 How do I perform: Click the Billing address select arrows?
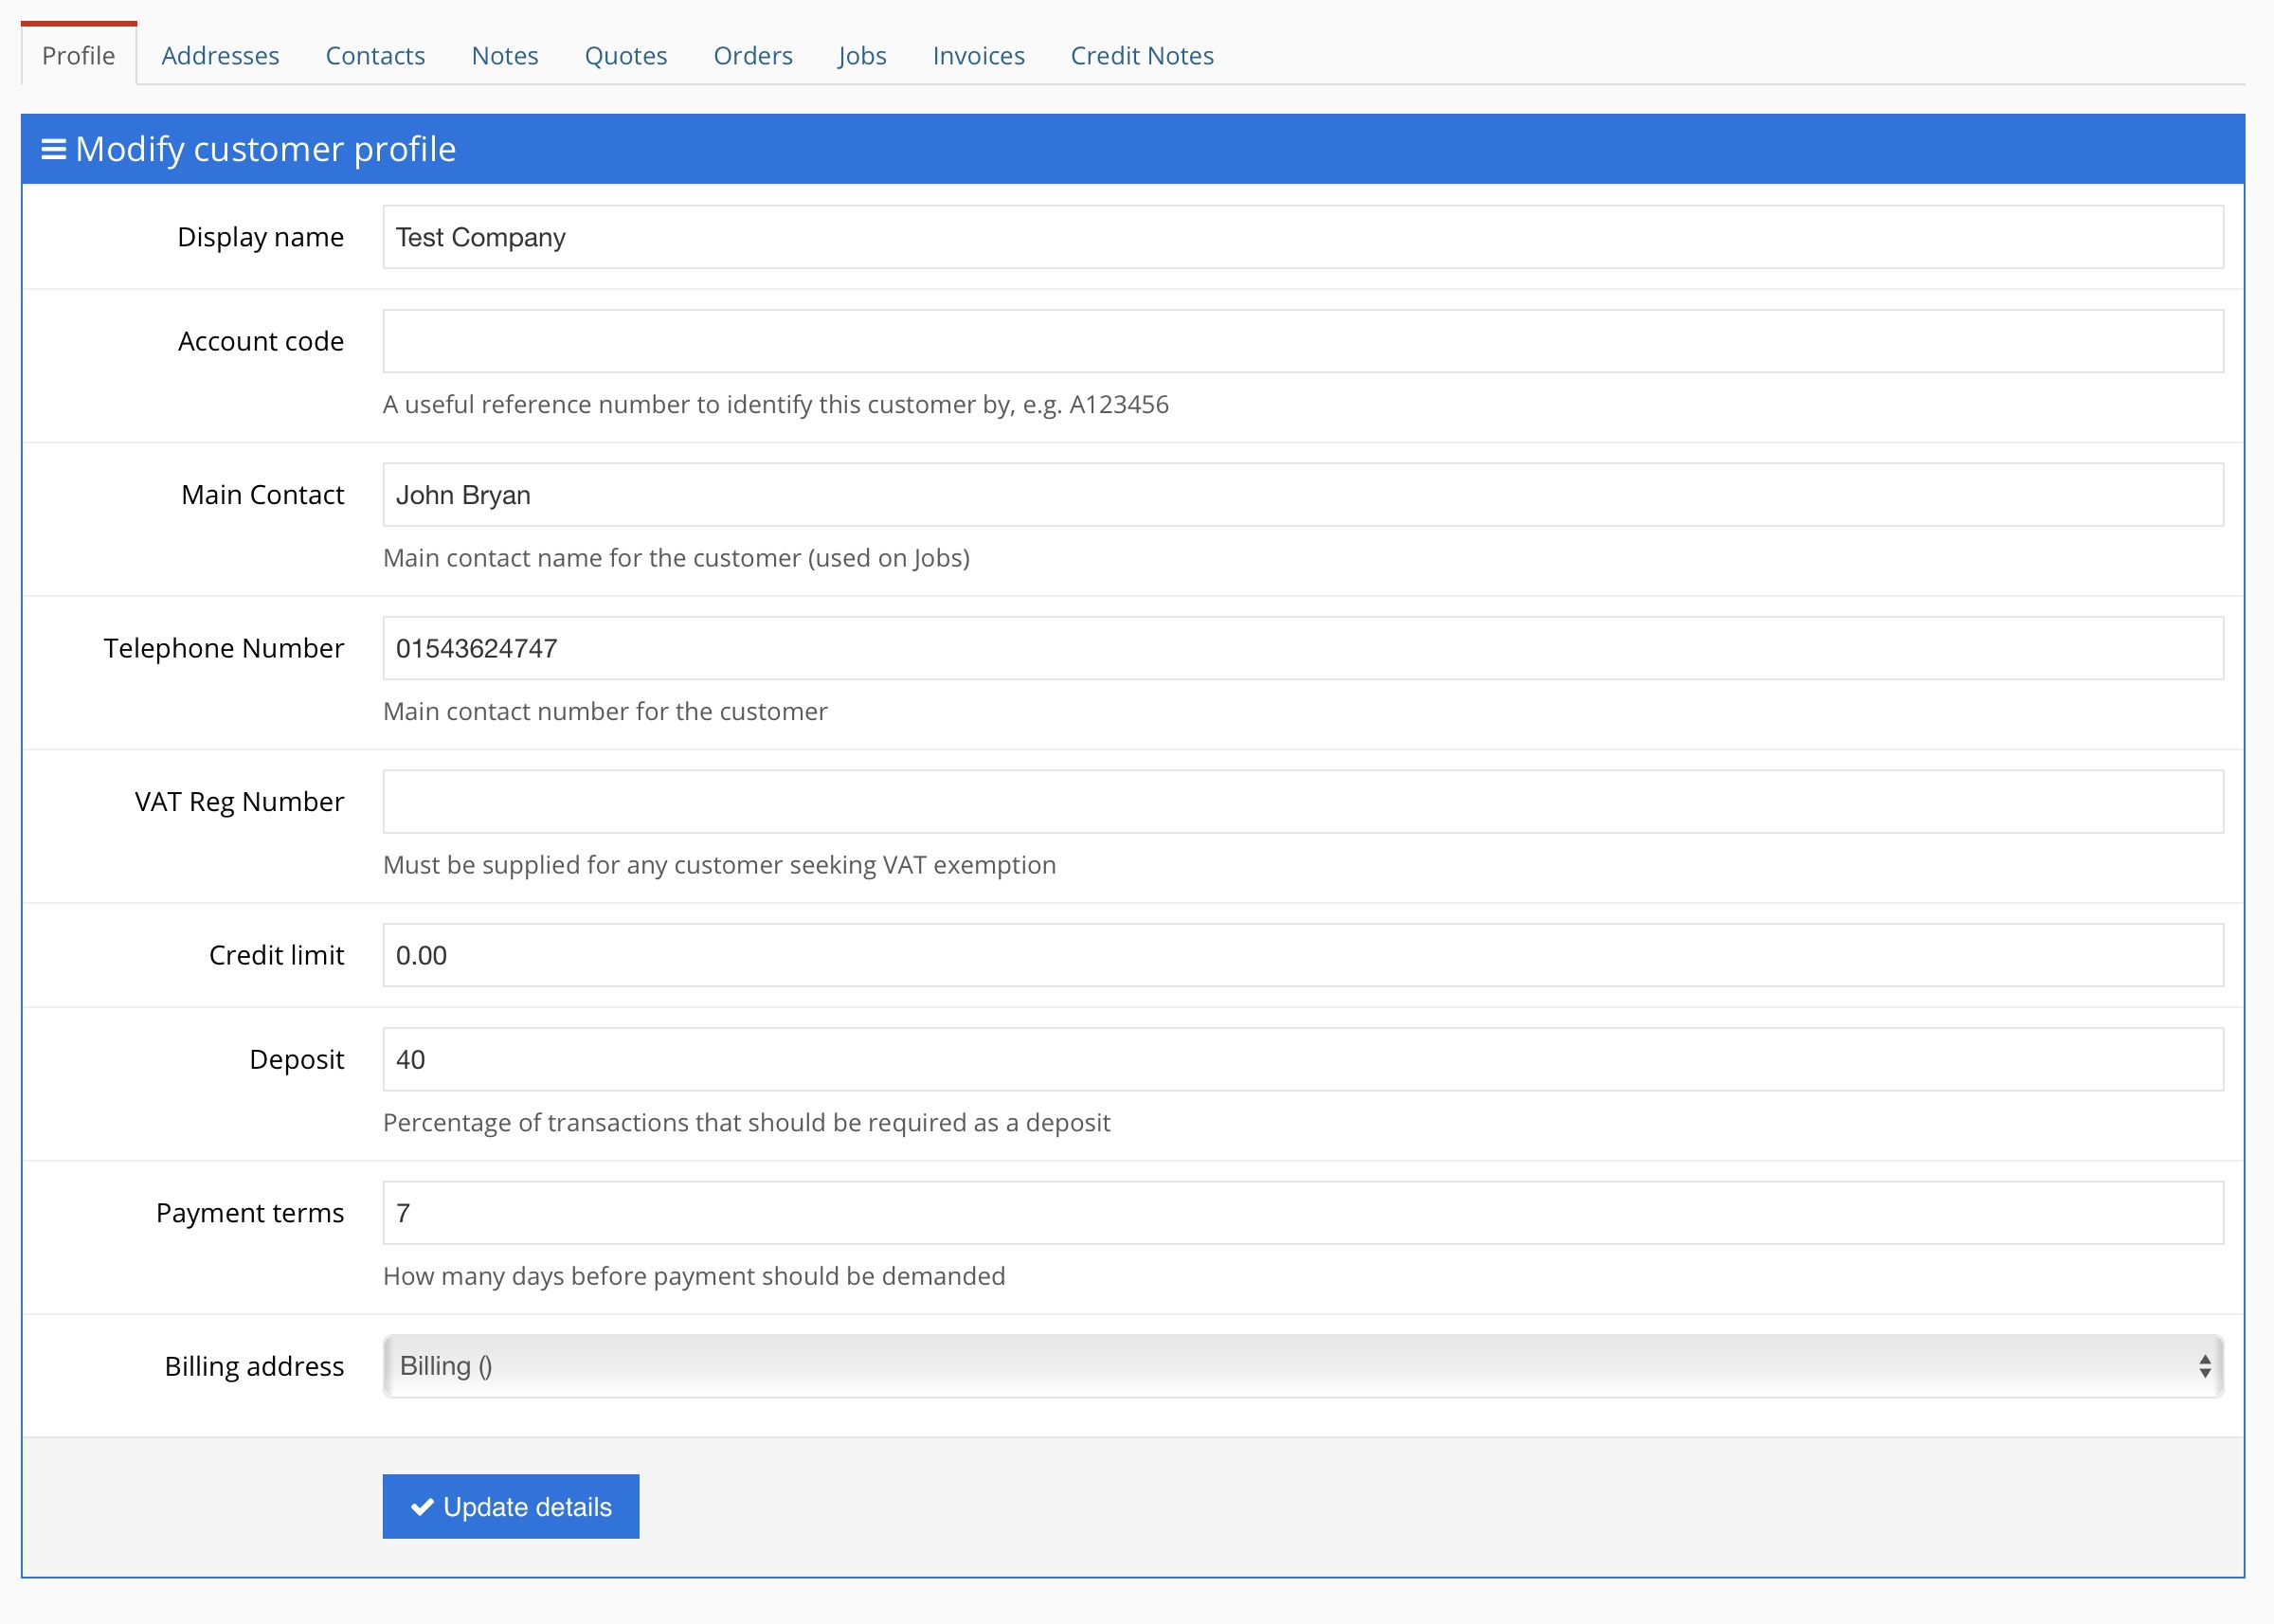coord(2204,1366)
